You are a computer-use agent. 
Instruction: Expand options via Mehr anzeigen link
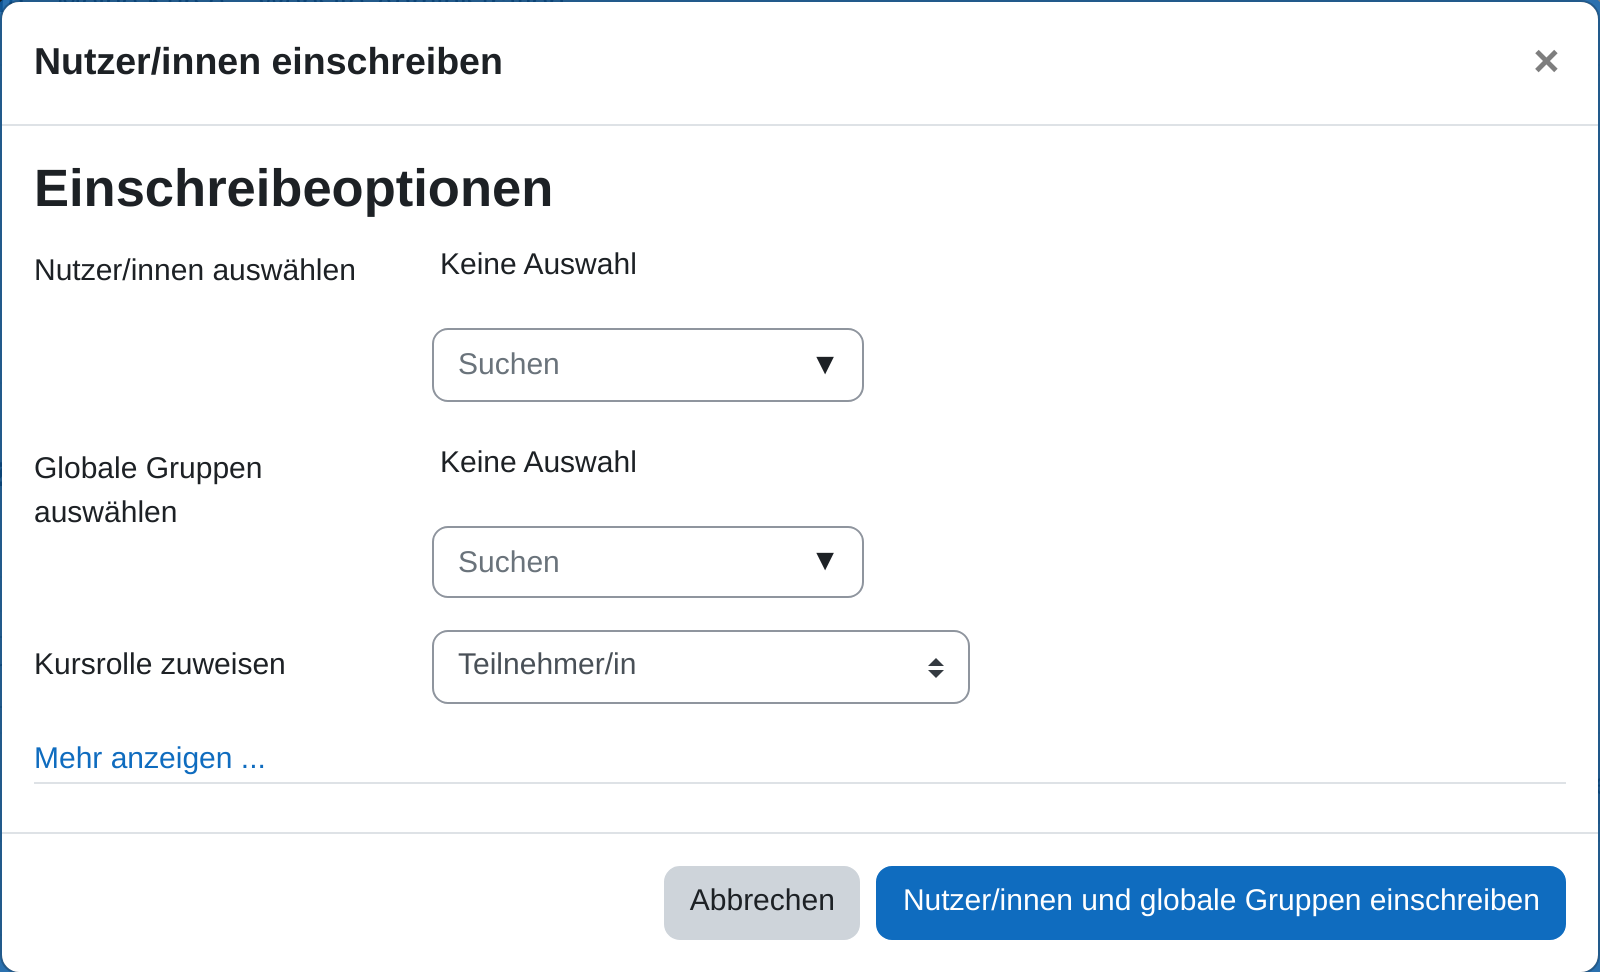(x=150, y=758)
